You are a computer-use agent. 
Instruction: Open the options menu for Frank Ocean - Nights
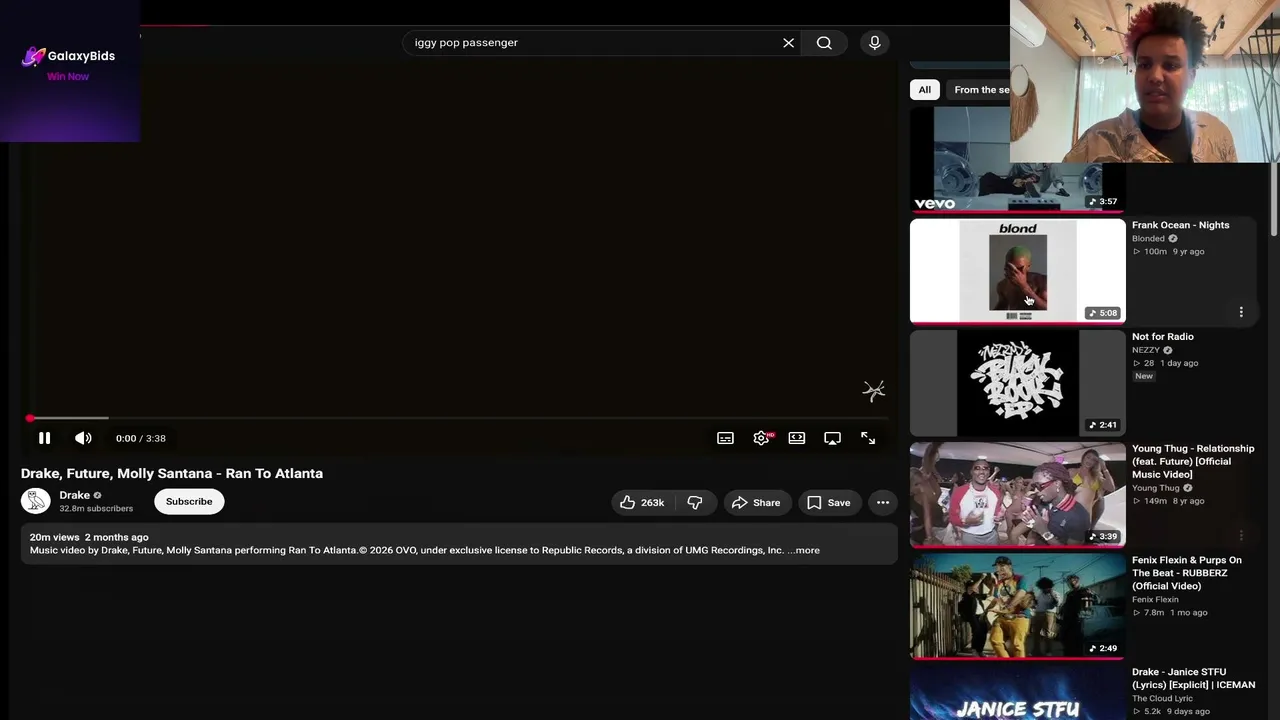tap(1241, 312)
